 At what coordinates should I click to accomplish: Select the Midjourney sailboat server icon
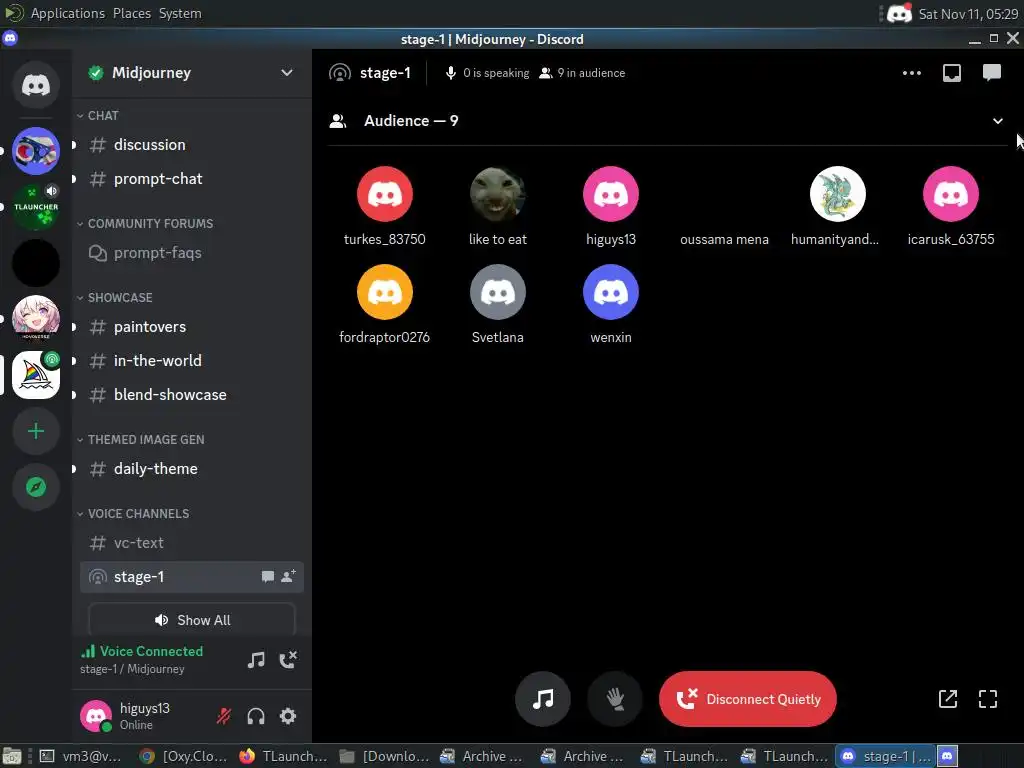pos(35,375)
